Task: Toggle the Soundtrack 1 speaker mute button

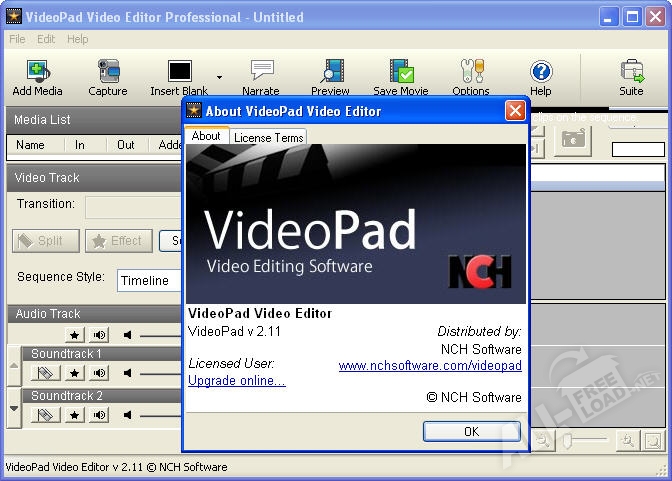Action: [x=100, y=373]
